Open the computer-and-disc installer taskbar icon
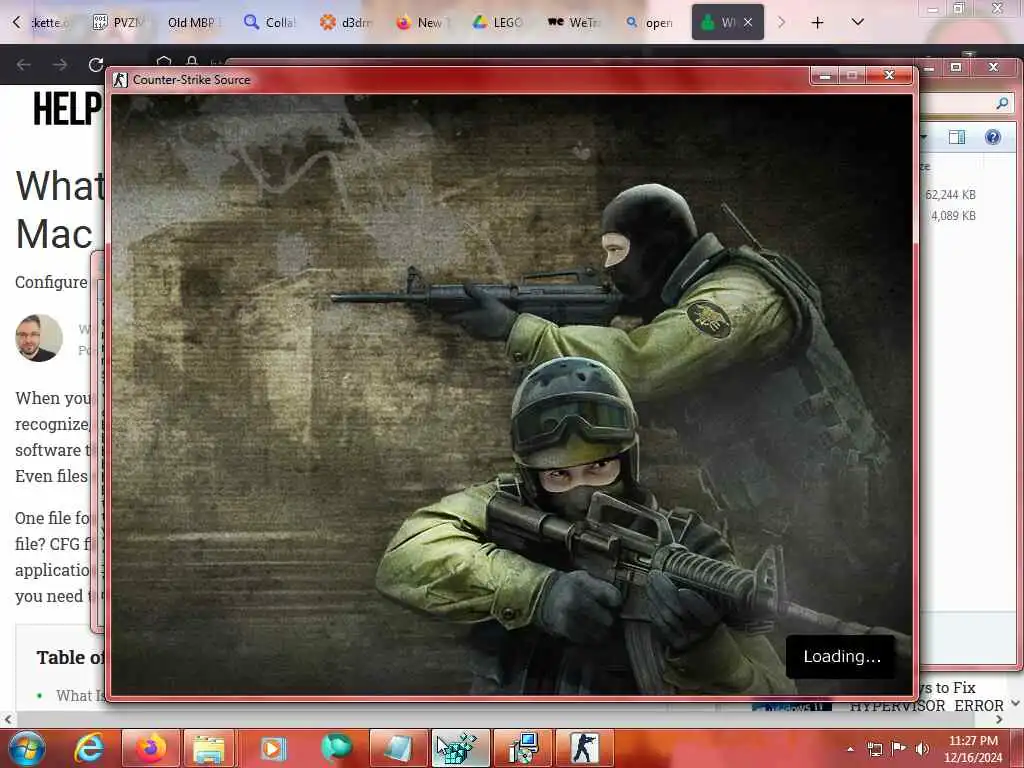The image size is (1024, 768). click(x=523, y=748)
